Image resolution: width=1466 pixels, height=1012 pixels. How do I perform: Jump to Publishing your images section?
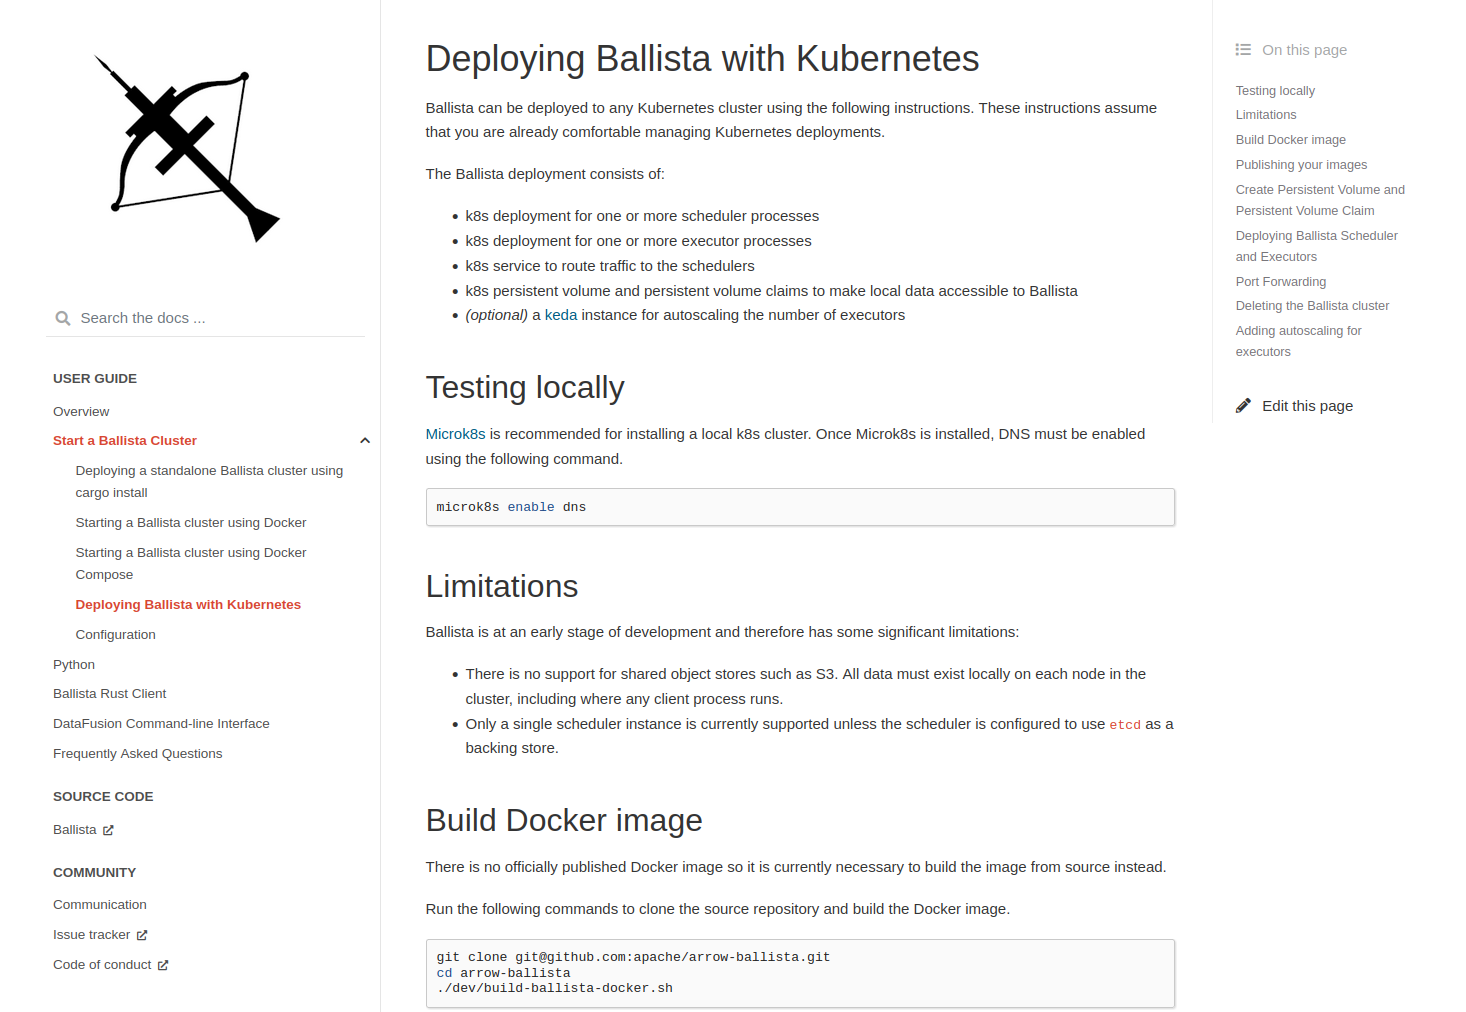1301,165
